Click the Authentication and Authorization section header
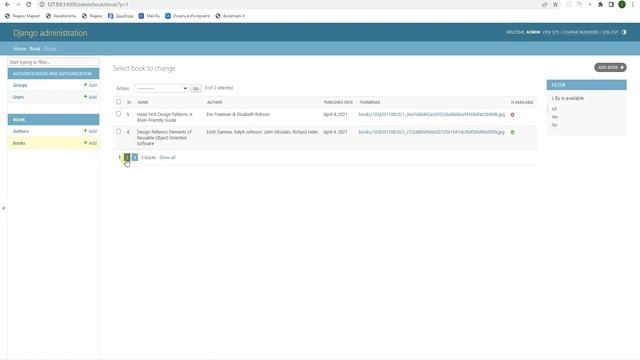The image size is (640, 360). (x=52, y=74)
